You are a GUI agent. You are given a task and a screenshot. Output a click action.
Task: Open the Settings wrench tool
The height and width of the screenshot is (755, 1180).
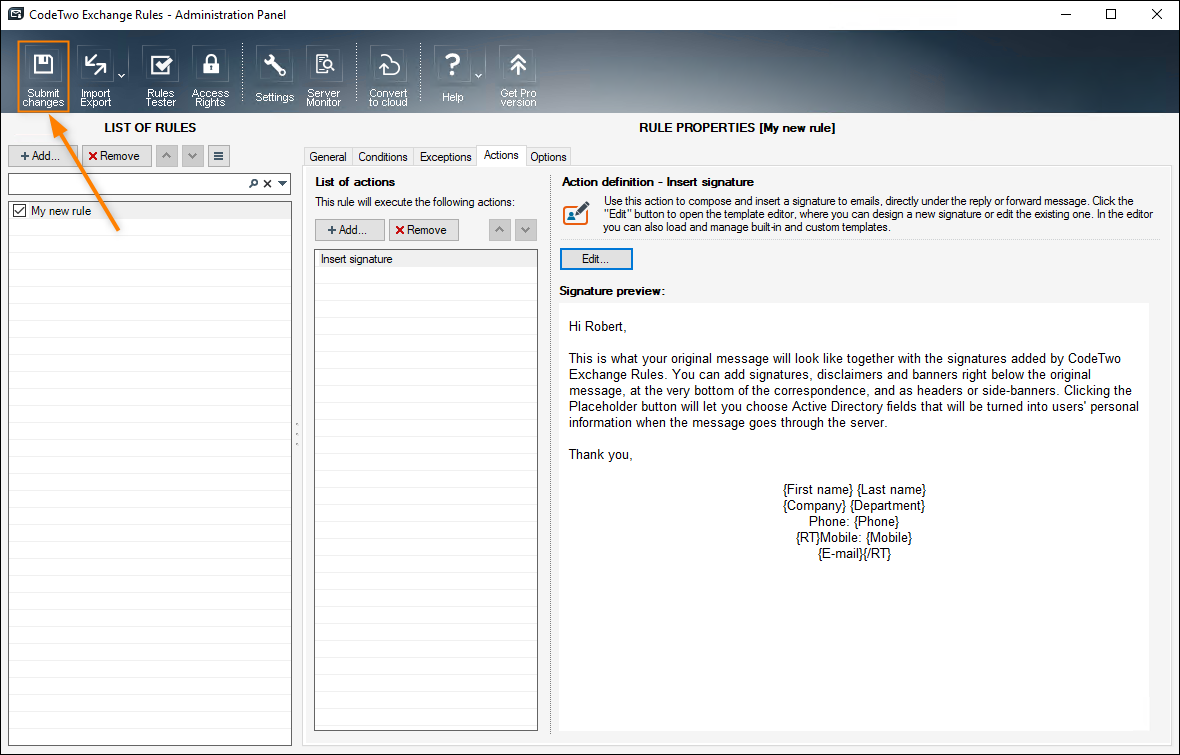(274, 76)
